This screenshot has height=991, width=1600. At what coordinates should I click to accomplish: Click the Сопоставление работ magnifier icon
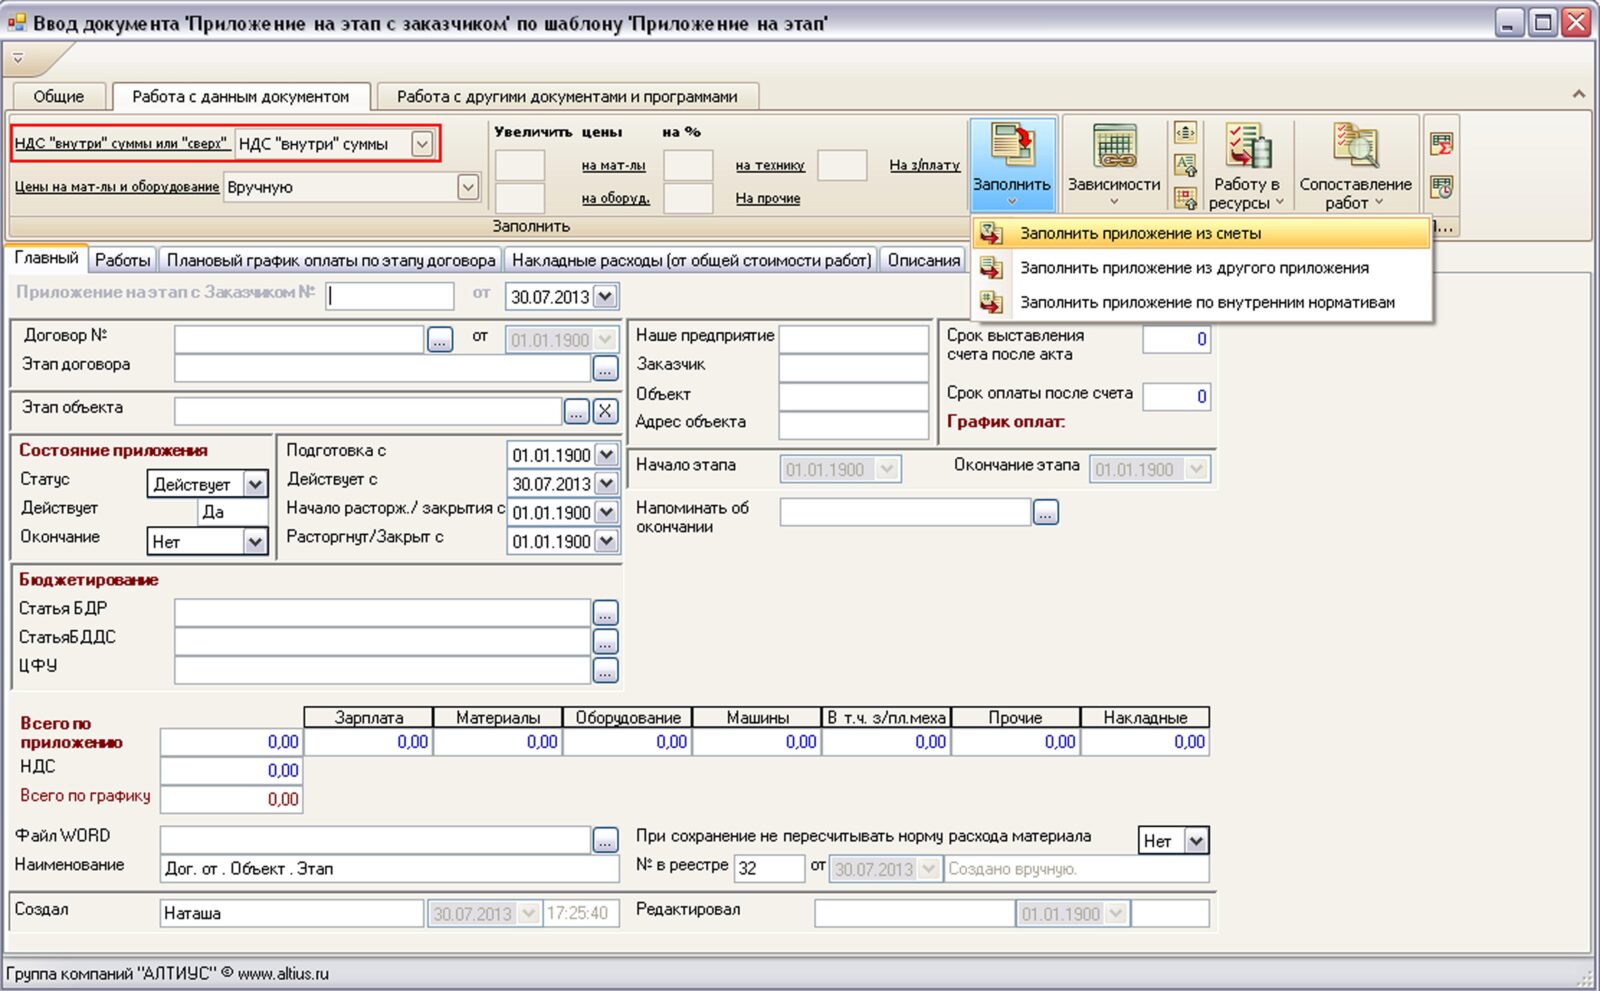(1355, 147)
